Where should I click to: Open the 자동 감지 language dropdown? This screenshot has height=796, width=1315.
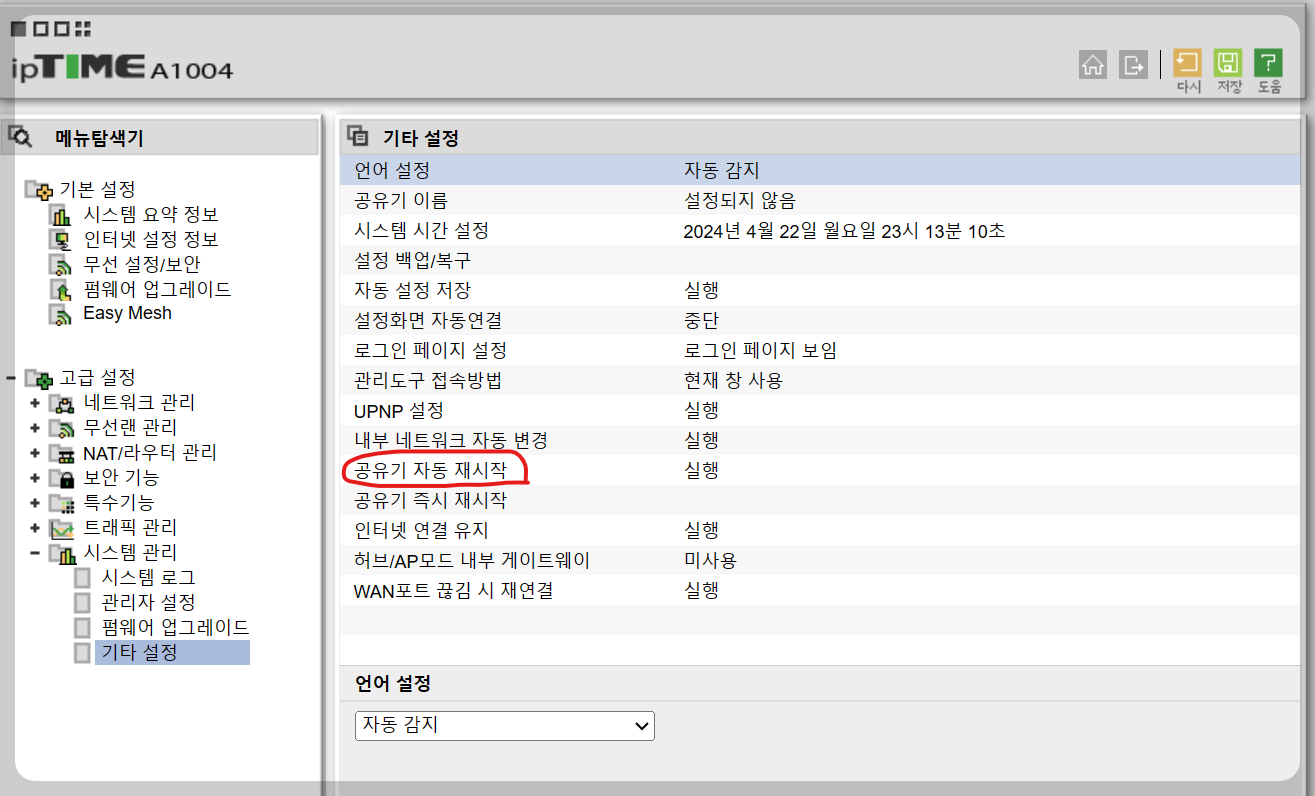[x=505, y=725]
